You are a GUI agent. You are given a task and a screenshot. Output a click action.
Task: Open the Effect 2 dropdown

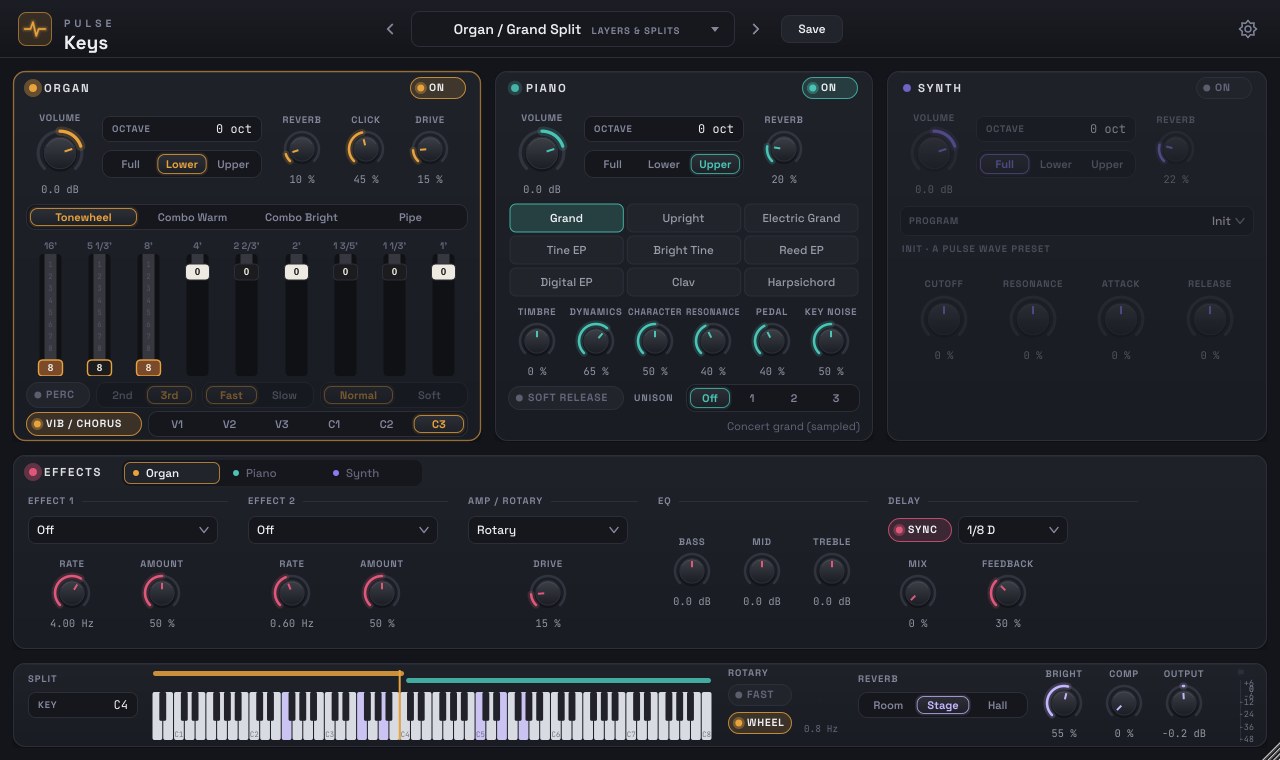(343, 530)
